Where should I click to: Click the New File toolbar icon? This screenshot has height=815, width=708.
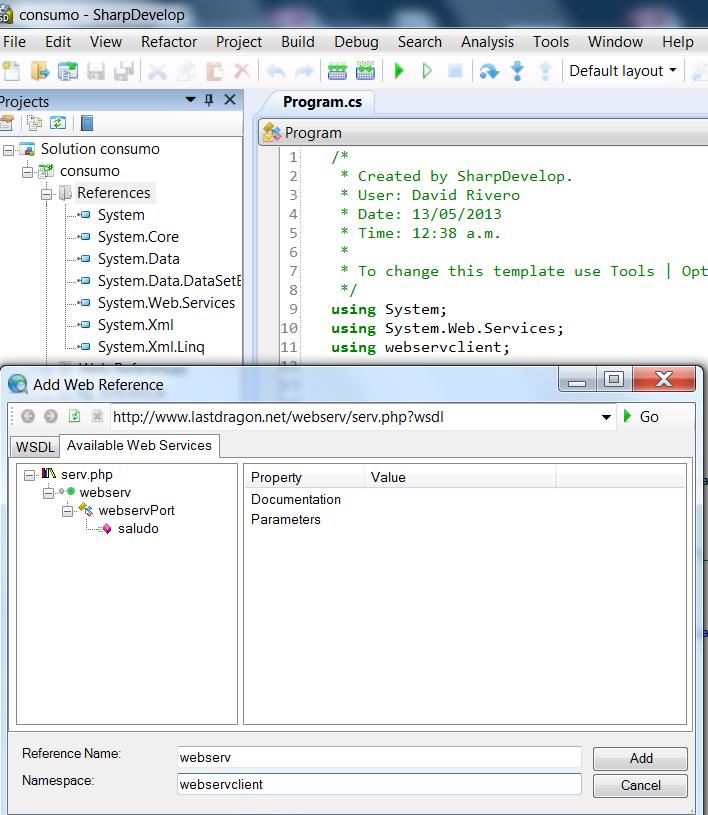11,71
